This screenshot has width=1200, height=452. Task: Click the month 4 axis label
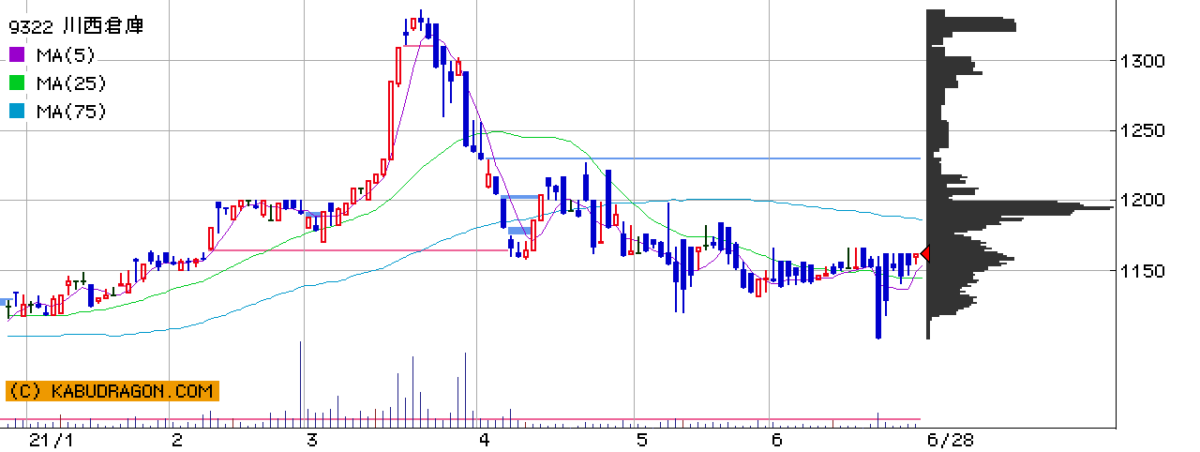point(484,440)
